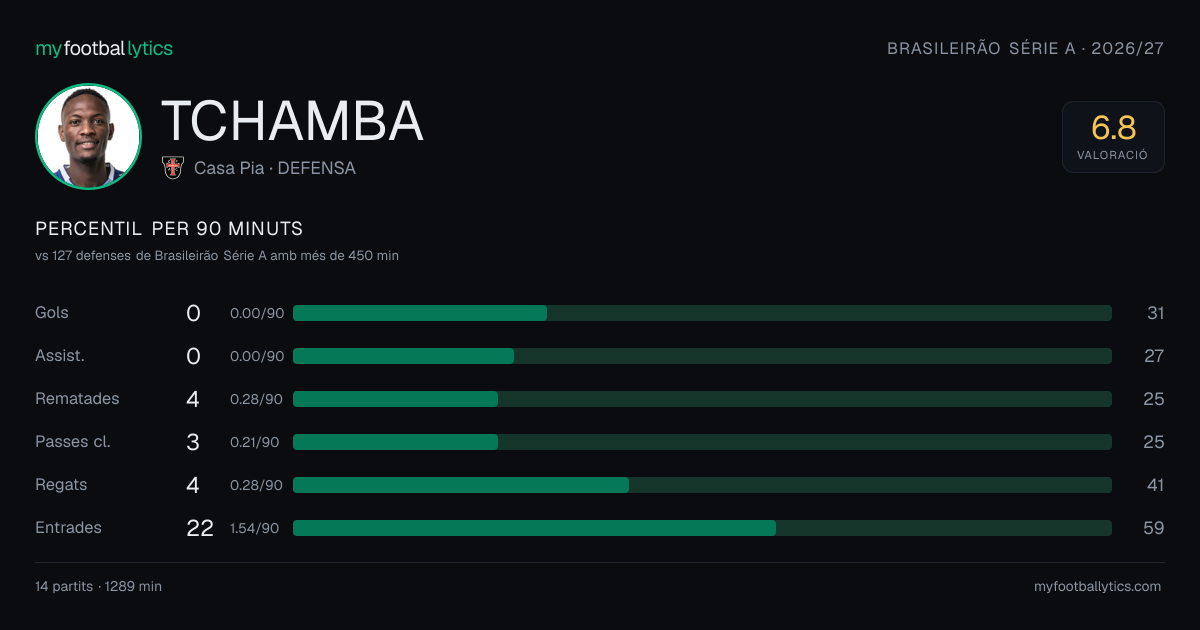Image resolution: width=1200 pixels, height=630 pixels.
Task: Open the myfootballytics.com footer link
Action: click(x=1098, y=587)
